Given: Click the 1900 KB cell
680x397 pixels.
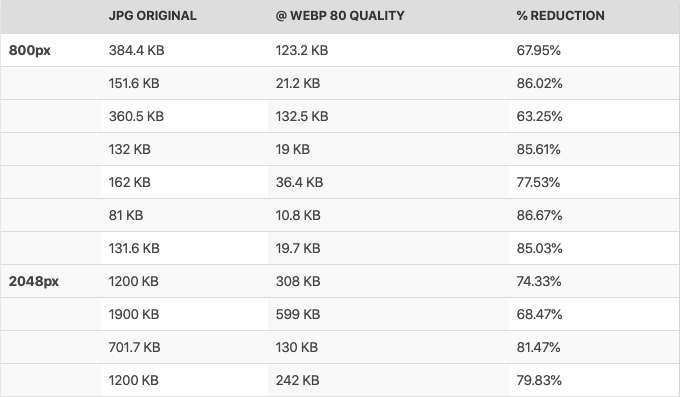Looking at the screenshot, I should (x=184, y=314).
